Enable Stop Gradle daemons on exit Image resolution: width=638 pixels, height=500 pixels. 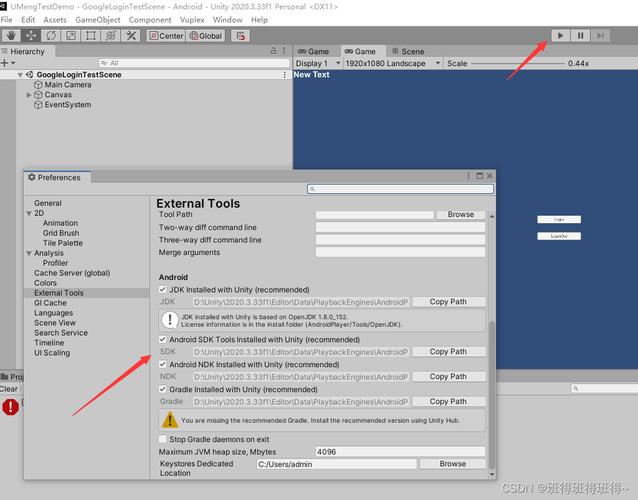point(164,439)
